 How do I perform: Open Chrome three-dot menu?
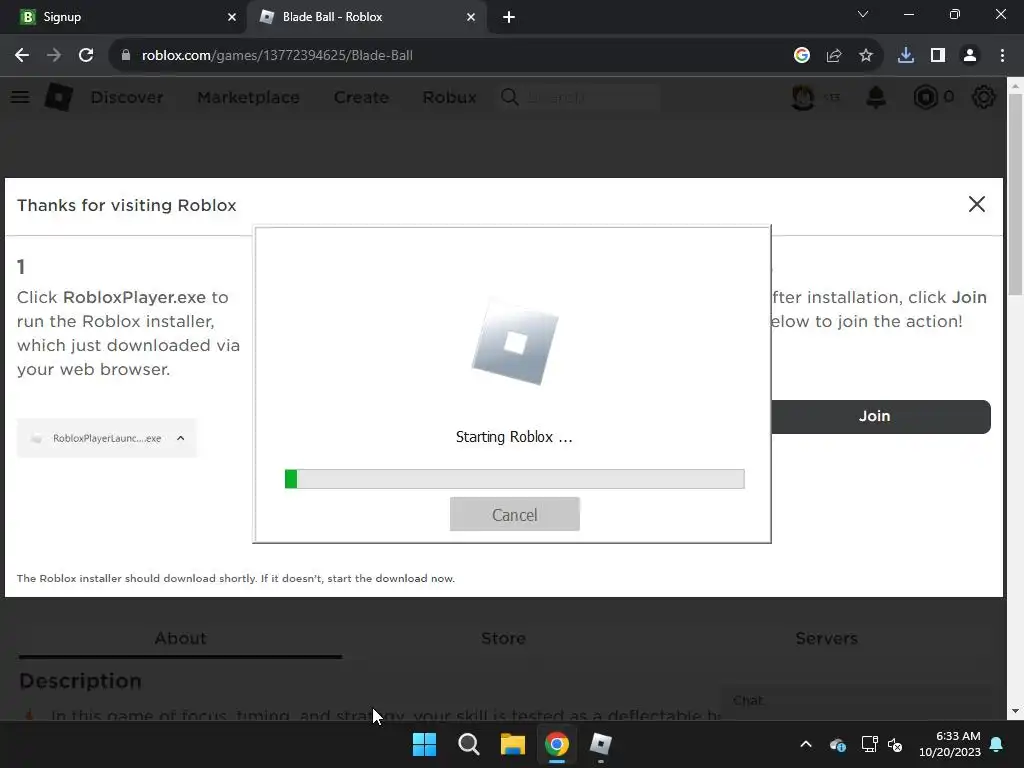coord(1002,56)
